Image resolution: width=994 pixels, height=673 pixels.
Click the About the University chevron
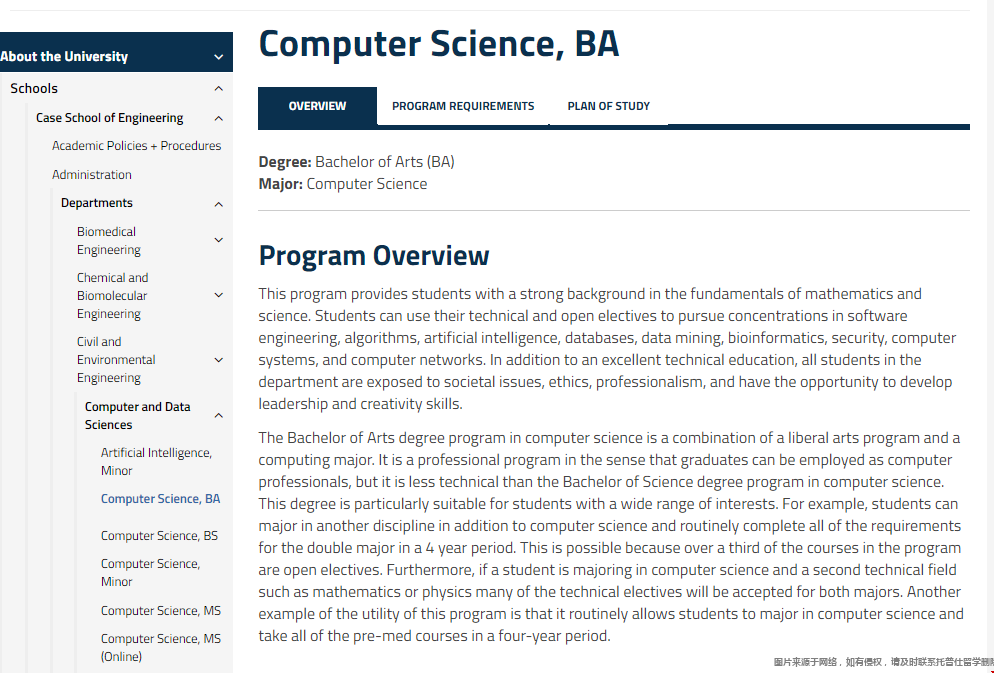218,56
